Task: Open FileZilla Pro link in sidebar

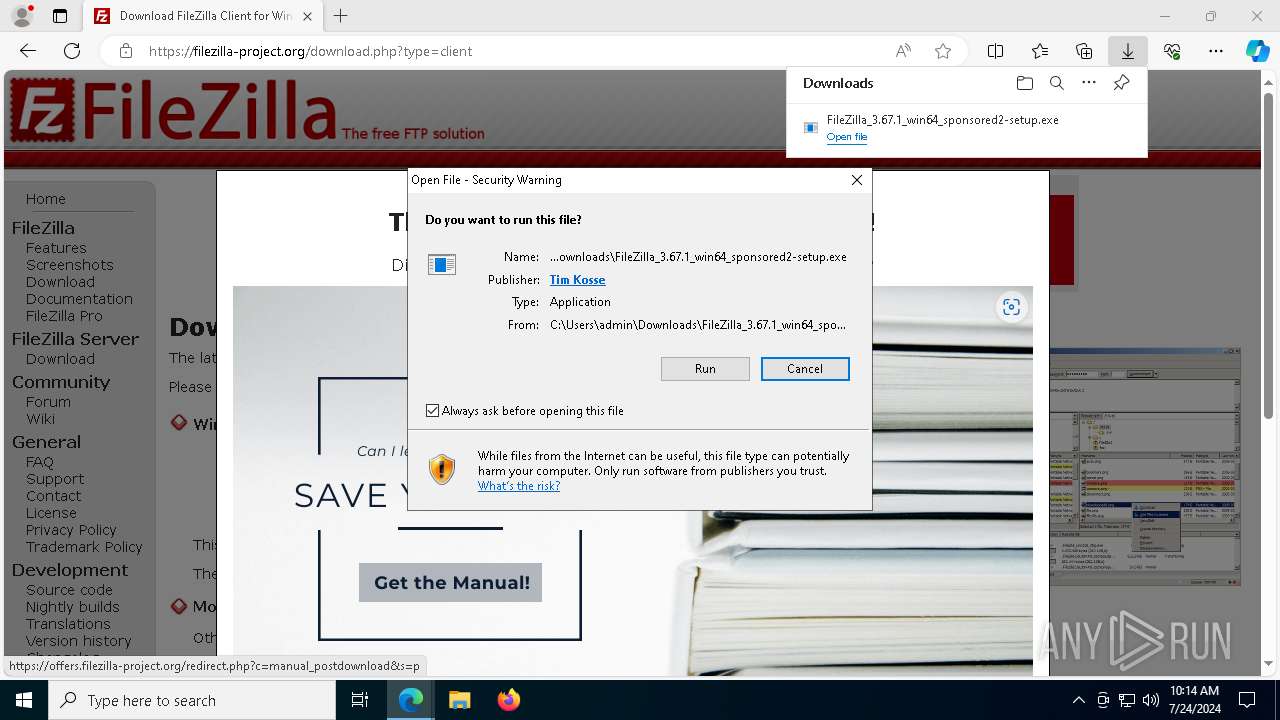Action: coord(64,316)
